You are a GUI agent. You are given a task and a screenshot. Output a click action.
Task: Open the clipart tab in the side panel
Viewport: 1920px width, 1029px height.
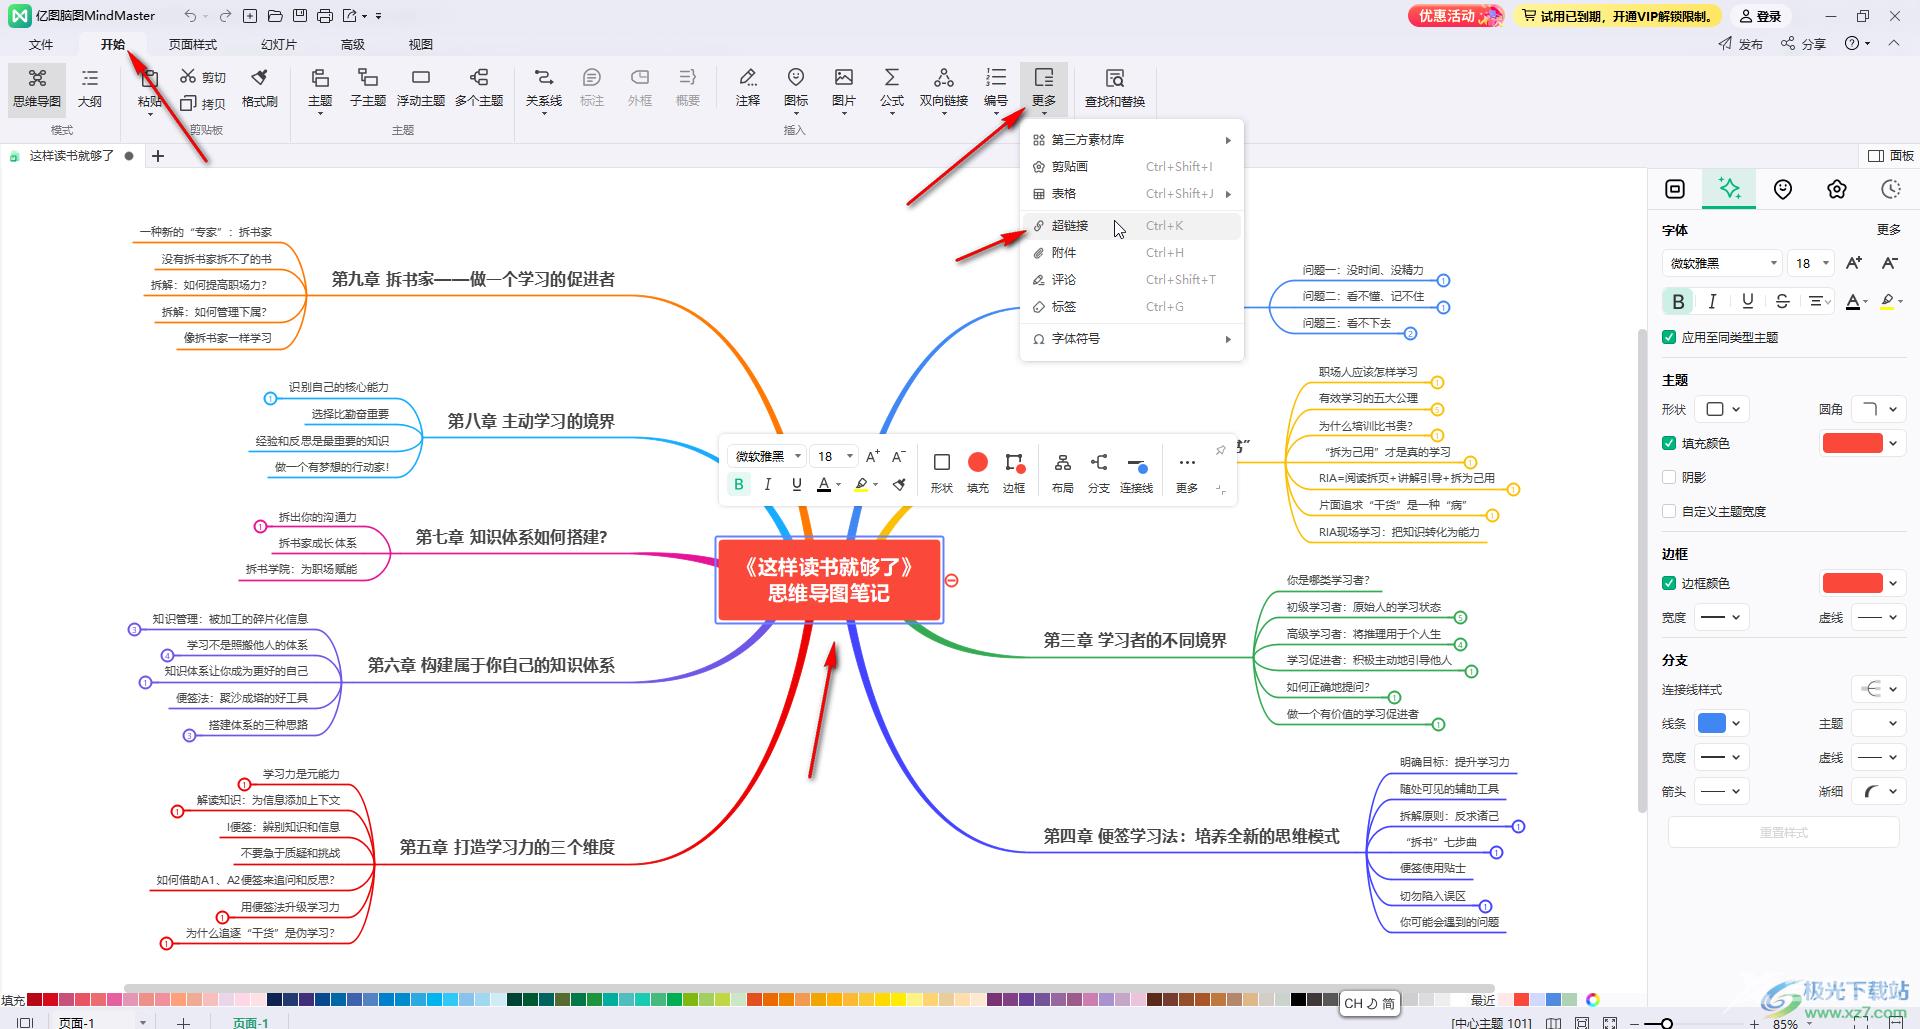[x=1837, y=189]
